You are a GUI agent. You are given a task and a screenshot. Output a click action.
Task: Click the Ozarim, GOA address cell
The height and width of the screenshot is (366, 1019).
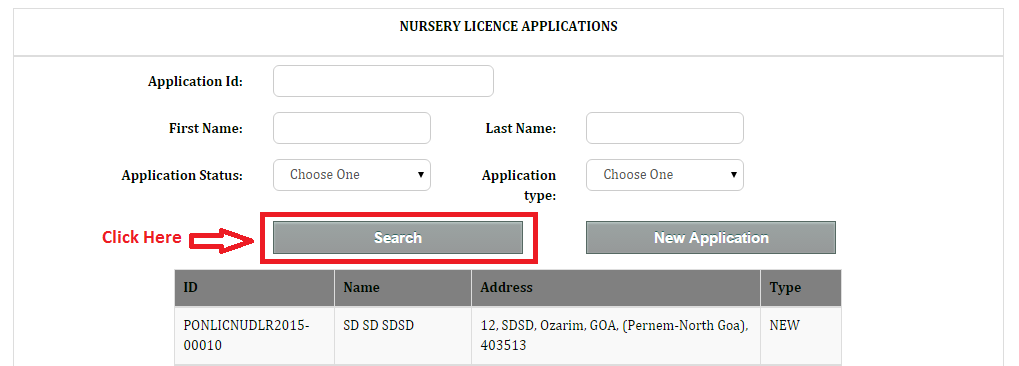614,335
